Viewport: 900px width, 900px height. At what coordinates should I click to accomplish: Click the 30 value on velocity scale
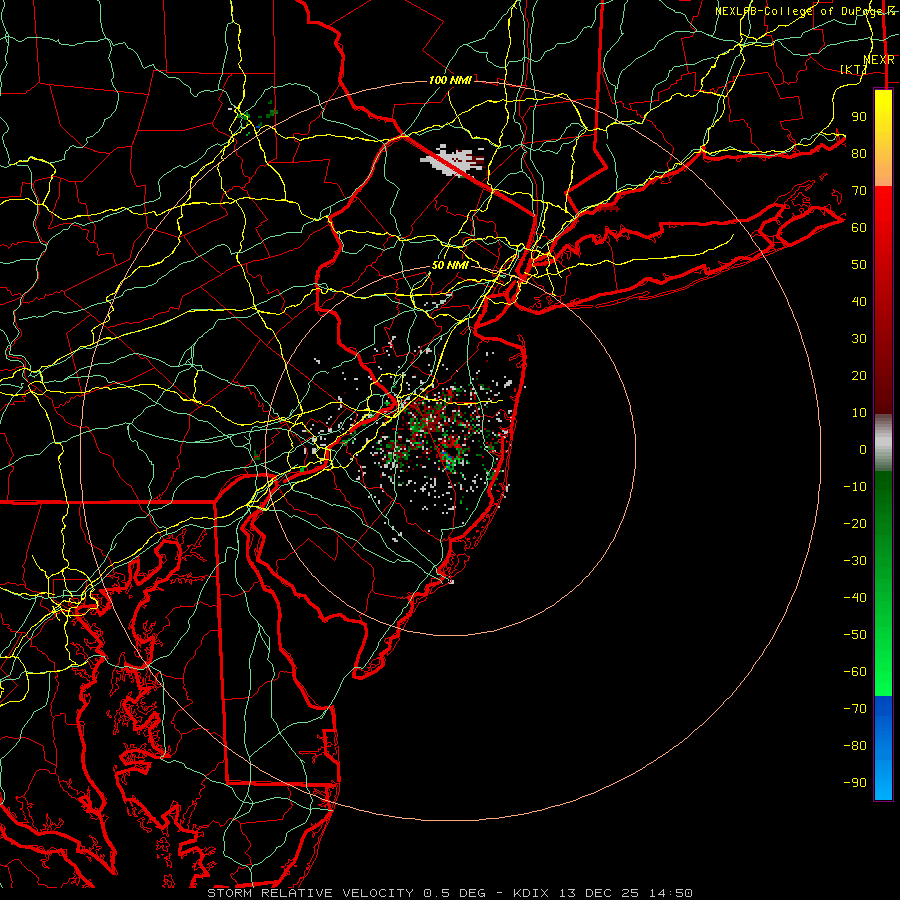859,339
